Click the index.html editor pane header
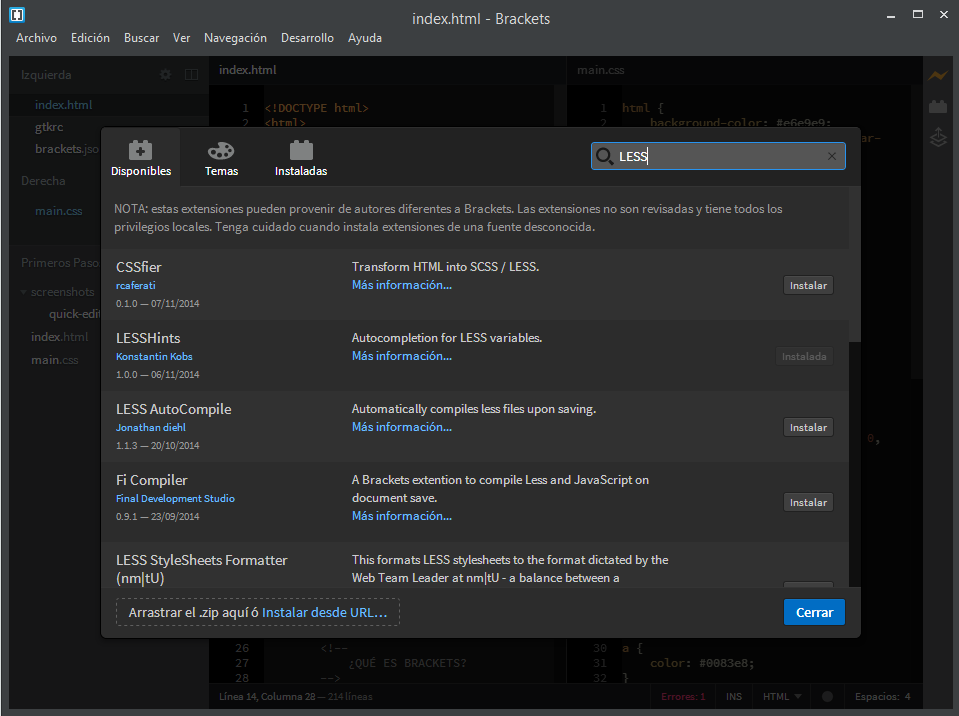This screenshot has height=716, width=959. [247, 70]
